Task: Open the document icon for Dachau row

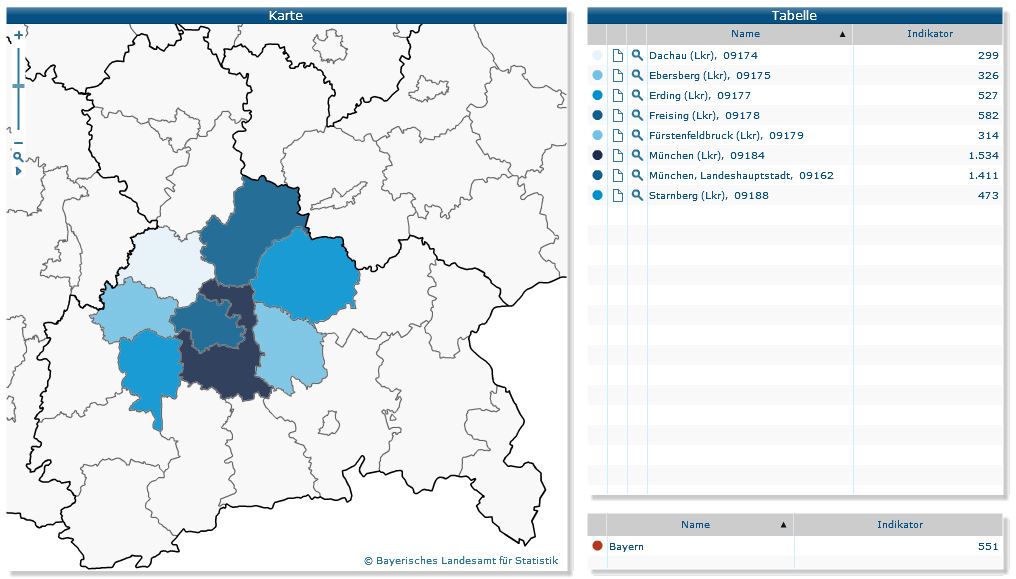Action: [617, 56]
